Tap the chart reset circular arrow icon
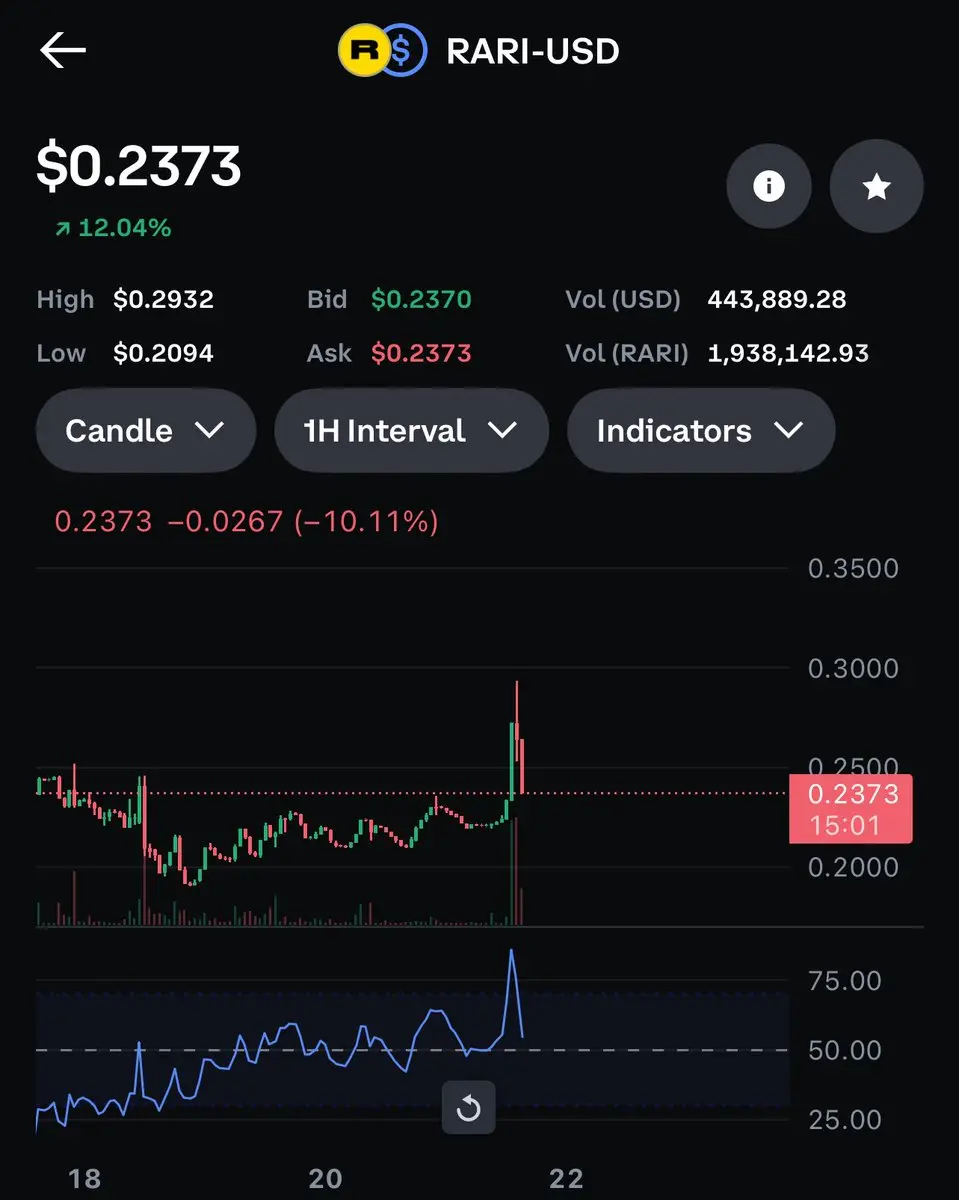959x1200 pixels. coord(468,1108)
